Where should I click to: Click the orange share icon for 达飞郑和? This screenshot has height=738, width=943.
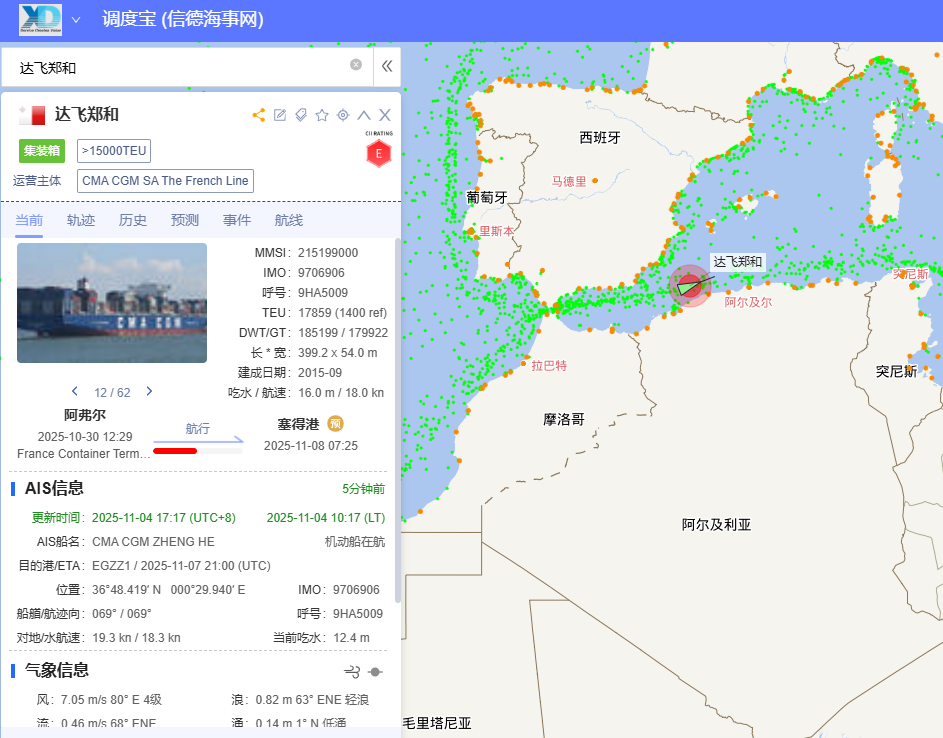coord(259,115)
